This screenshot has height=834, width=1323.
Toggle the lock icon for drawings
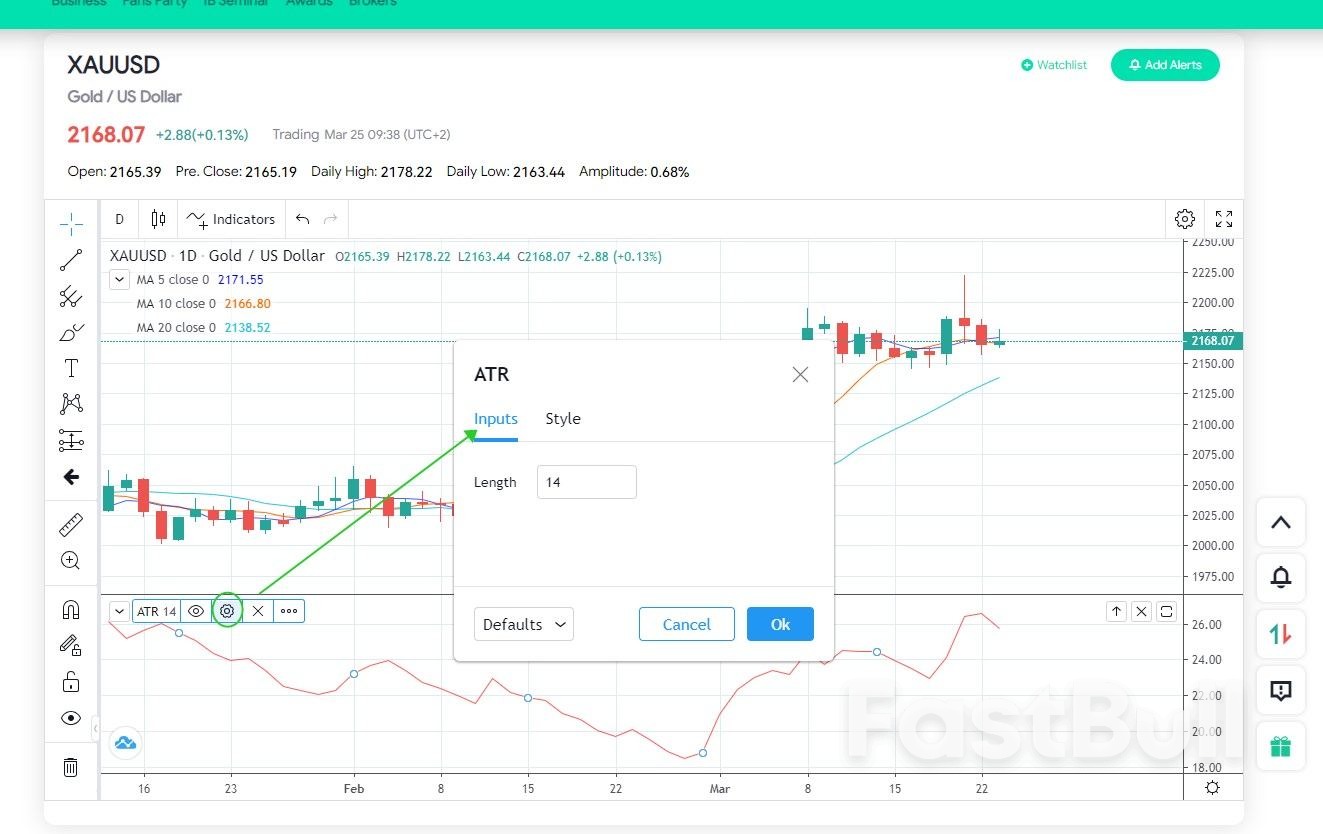tap(70, 681)
